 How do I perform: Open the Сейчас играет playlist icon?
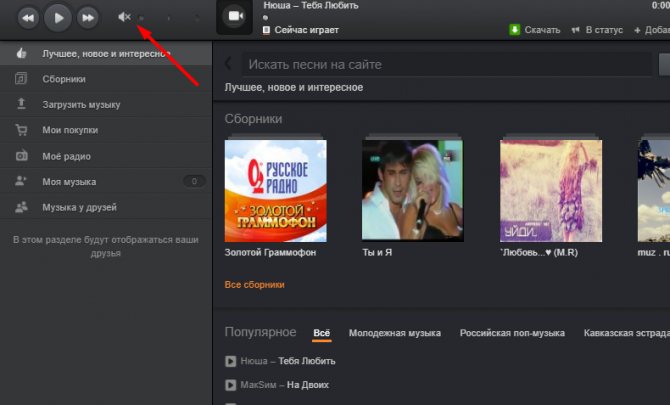[x=266, y=30]
